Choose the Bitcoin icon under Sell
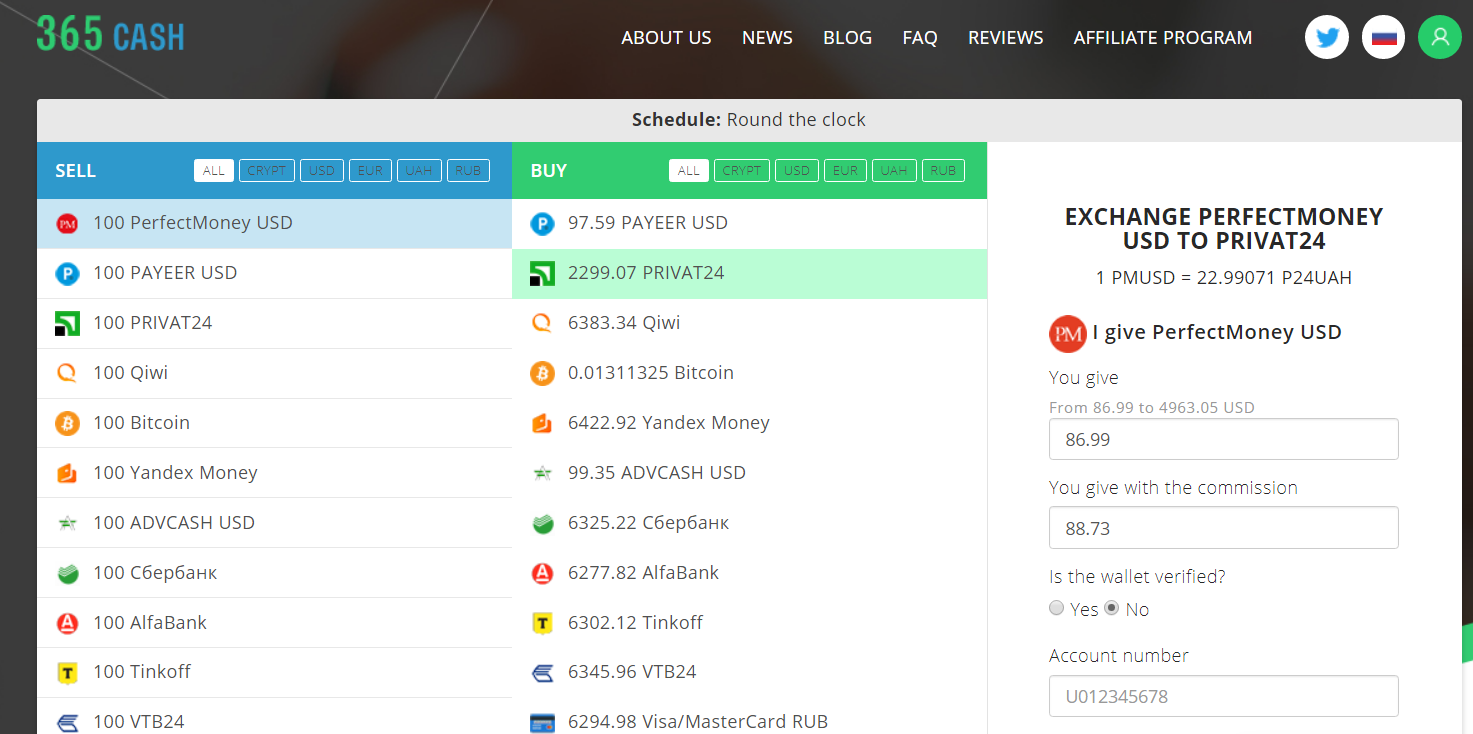This screenshot has height=734, width=1473. point(67,423)
